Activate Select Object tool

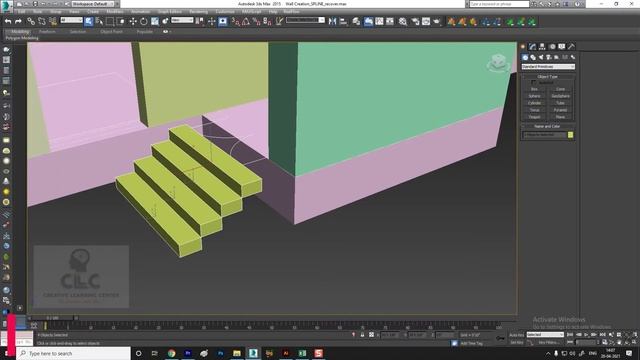[89, 21]
